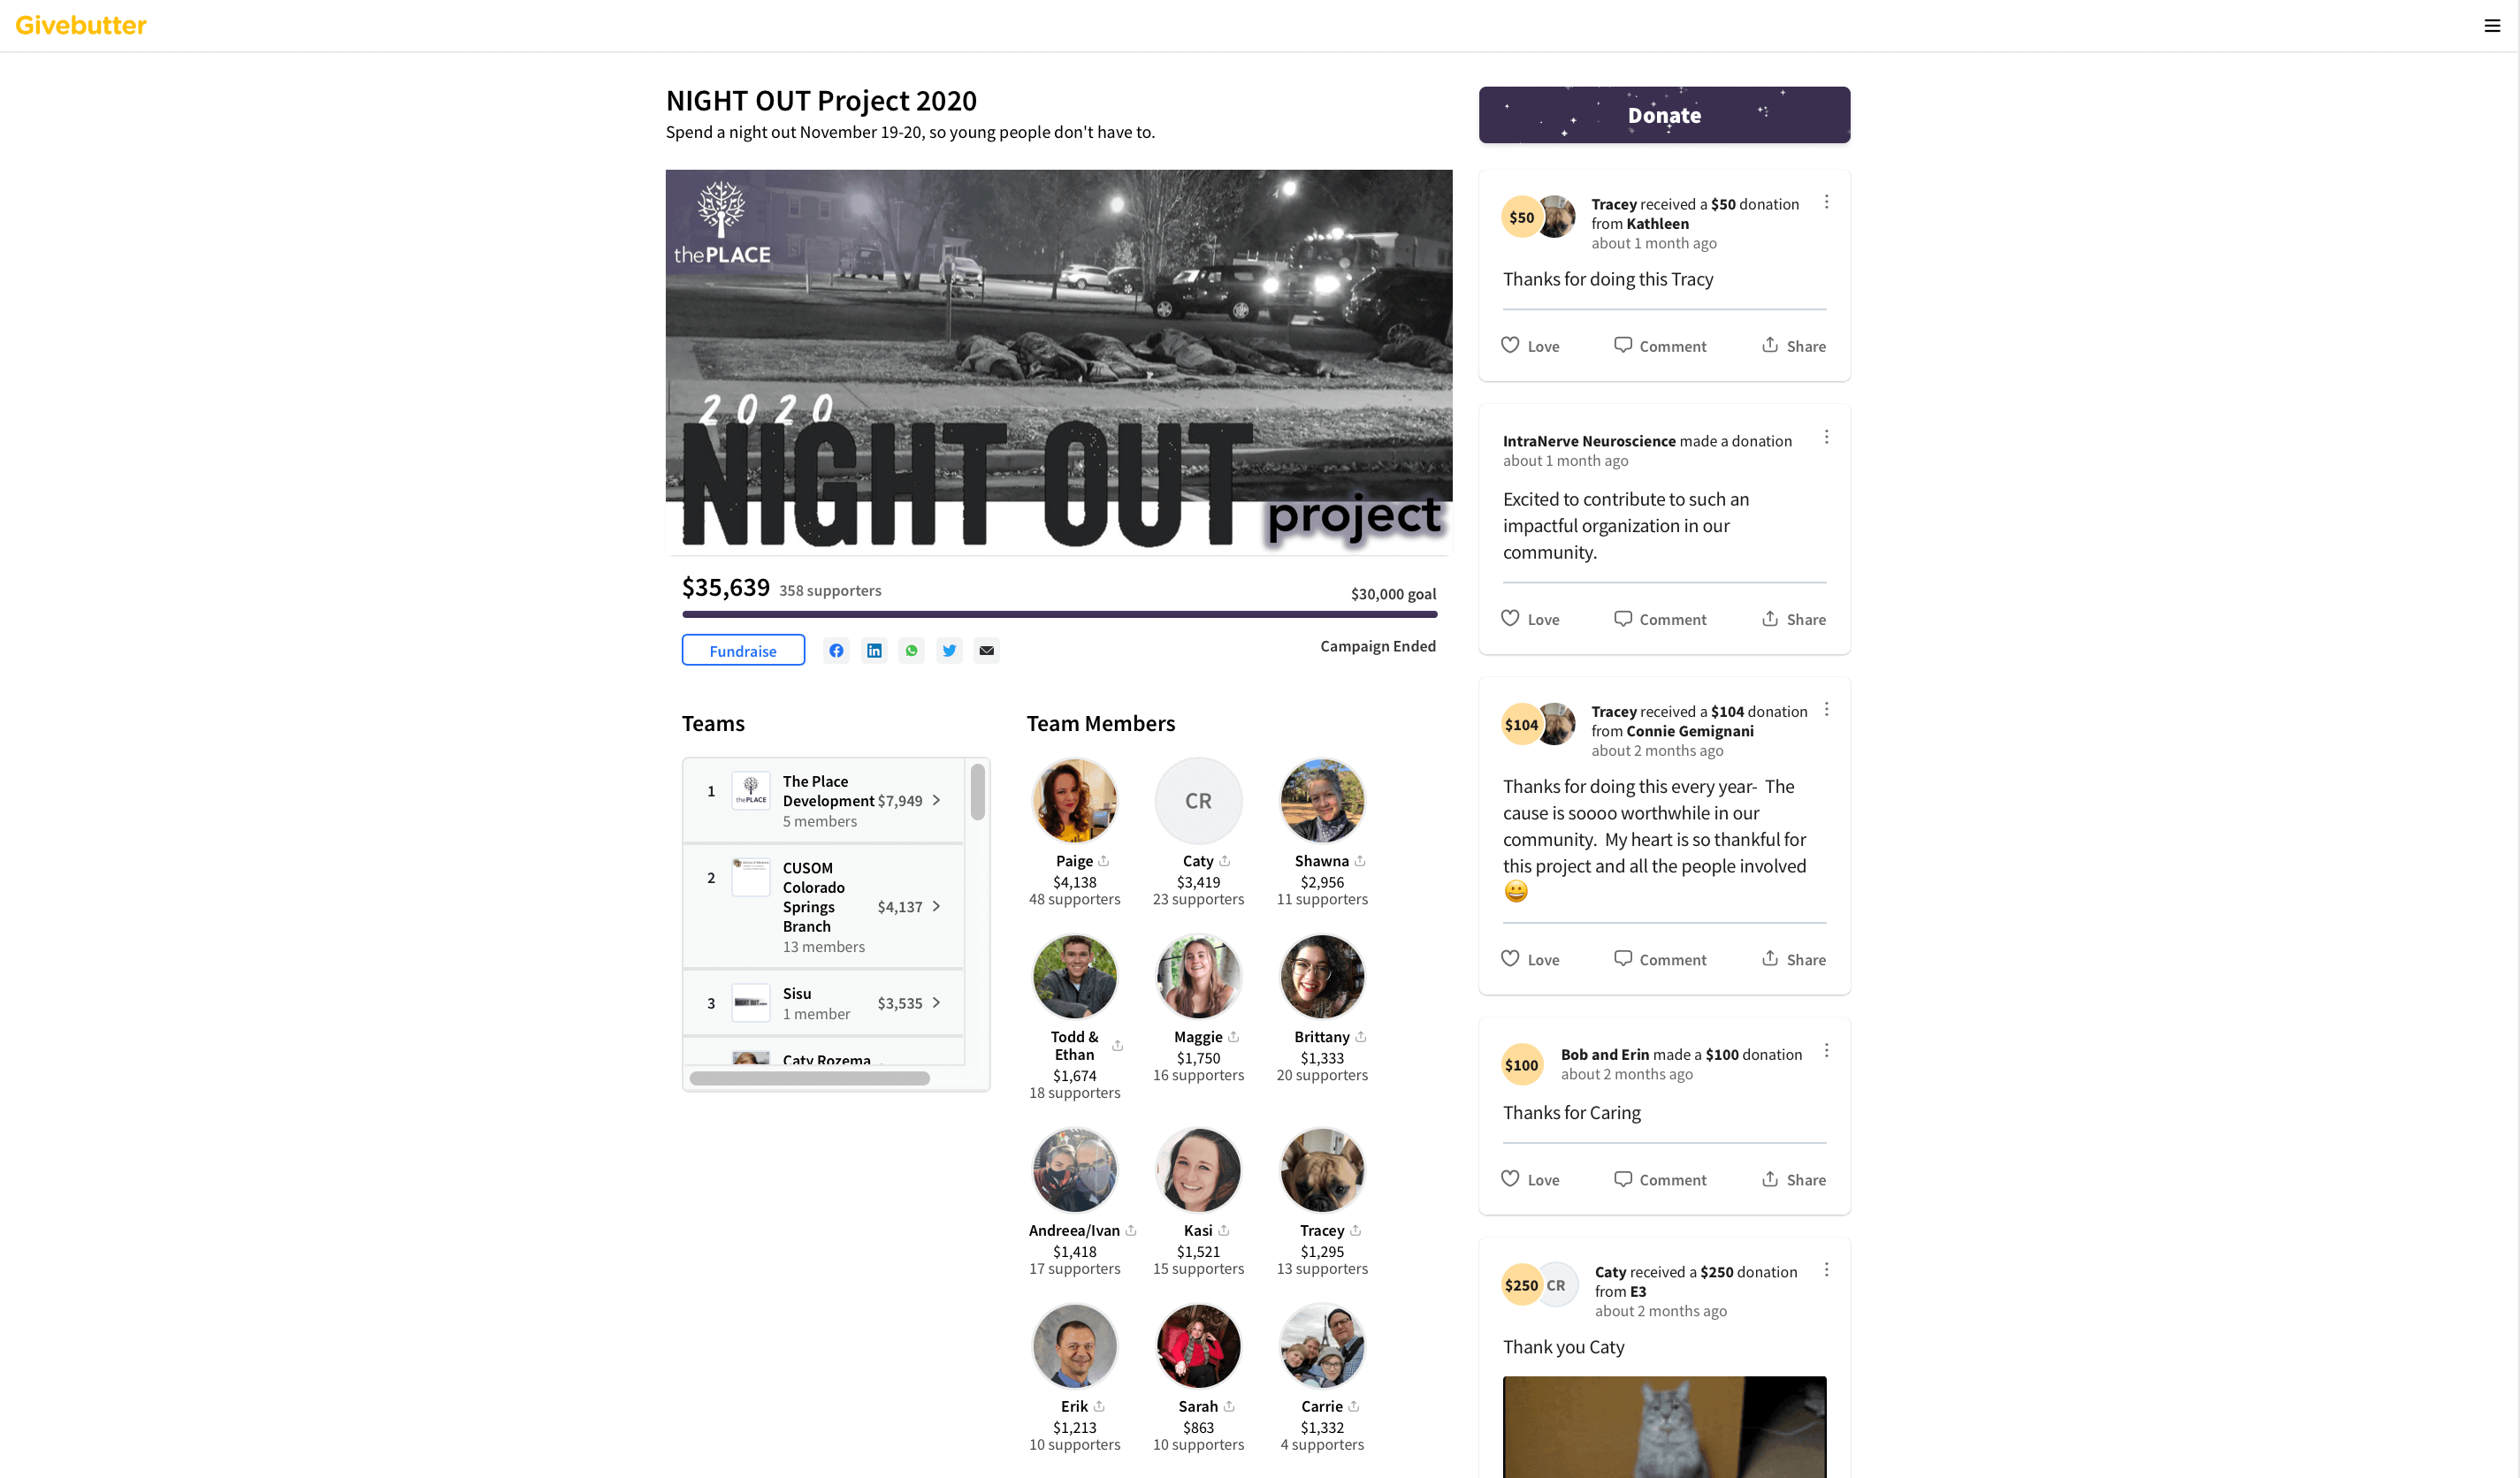
Task: Open CUSOM Colorado Springs Branch team
Action: [823, 906]
